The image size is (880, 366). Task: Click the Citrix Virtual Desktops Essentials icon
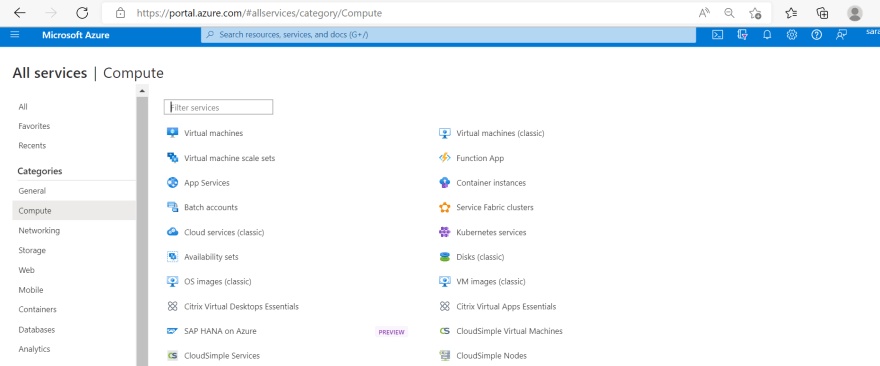172,306
